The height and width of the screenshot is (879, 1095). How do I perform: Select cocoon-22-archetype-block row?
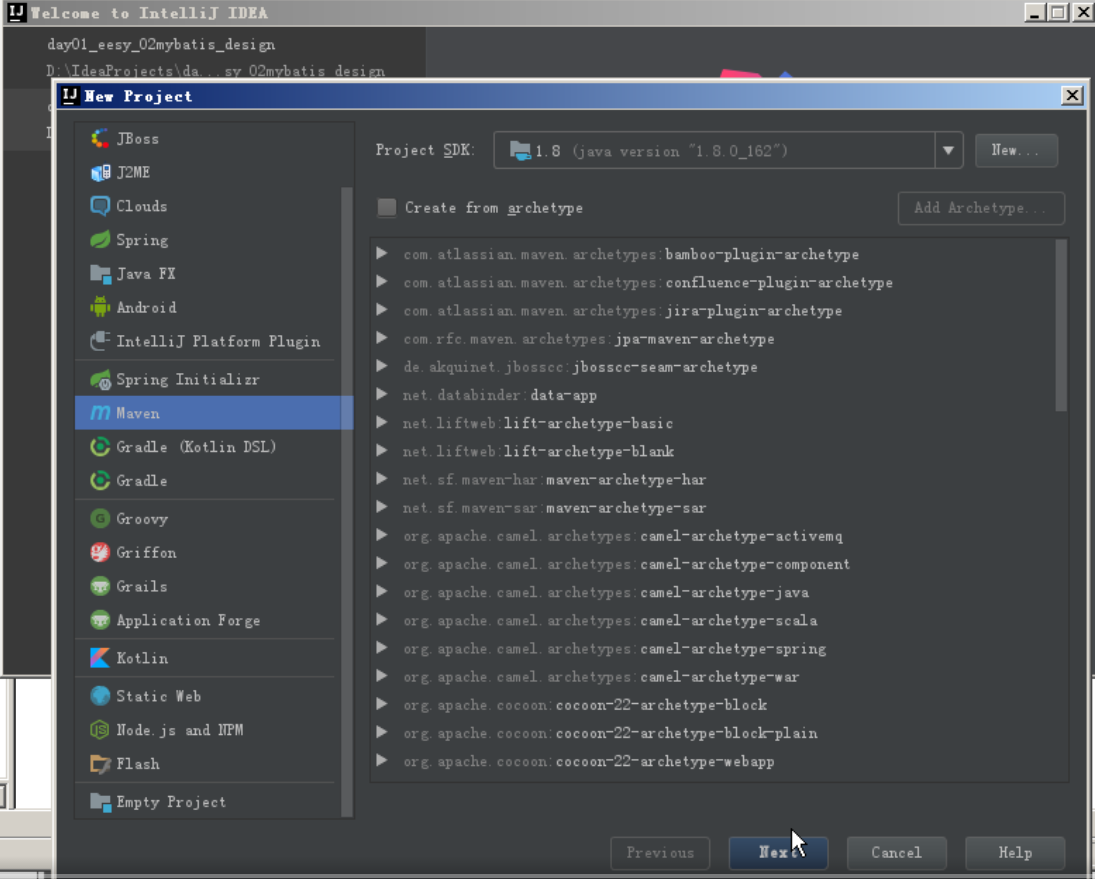pos(713,705)
